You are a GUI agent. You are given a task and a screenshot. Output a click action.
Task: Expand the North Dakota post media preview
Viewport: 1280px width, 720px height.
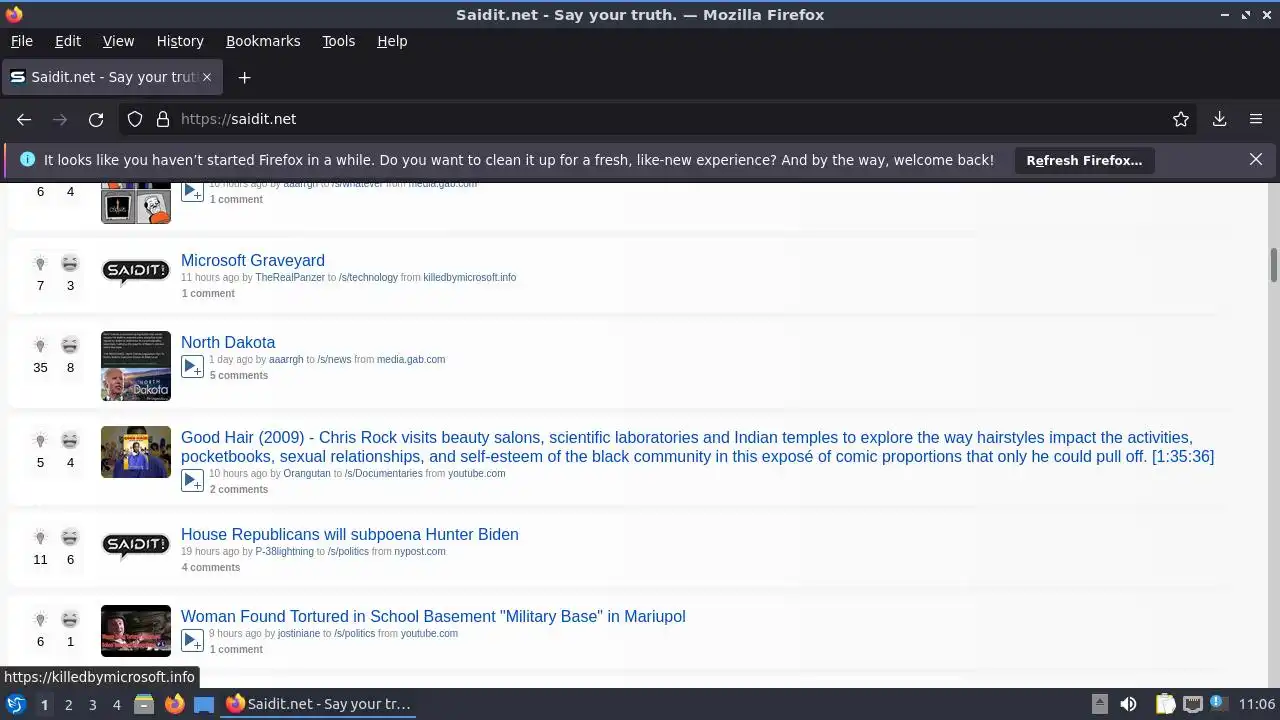pyautogui.click(x=193, y=366)
